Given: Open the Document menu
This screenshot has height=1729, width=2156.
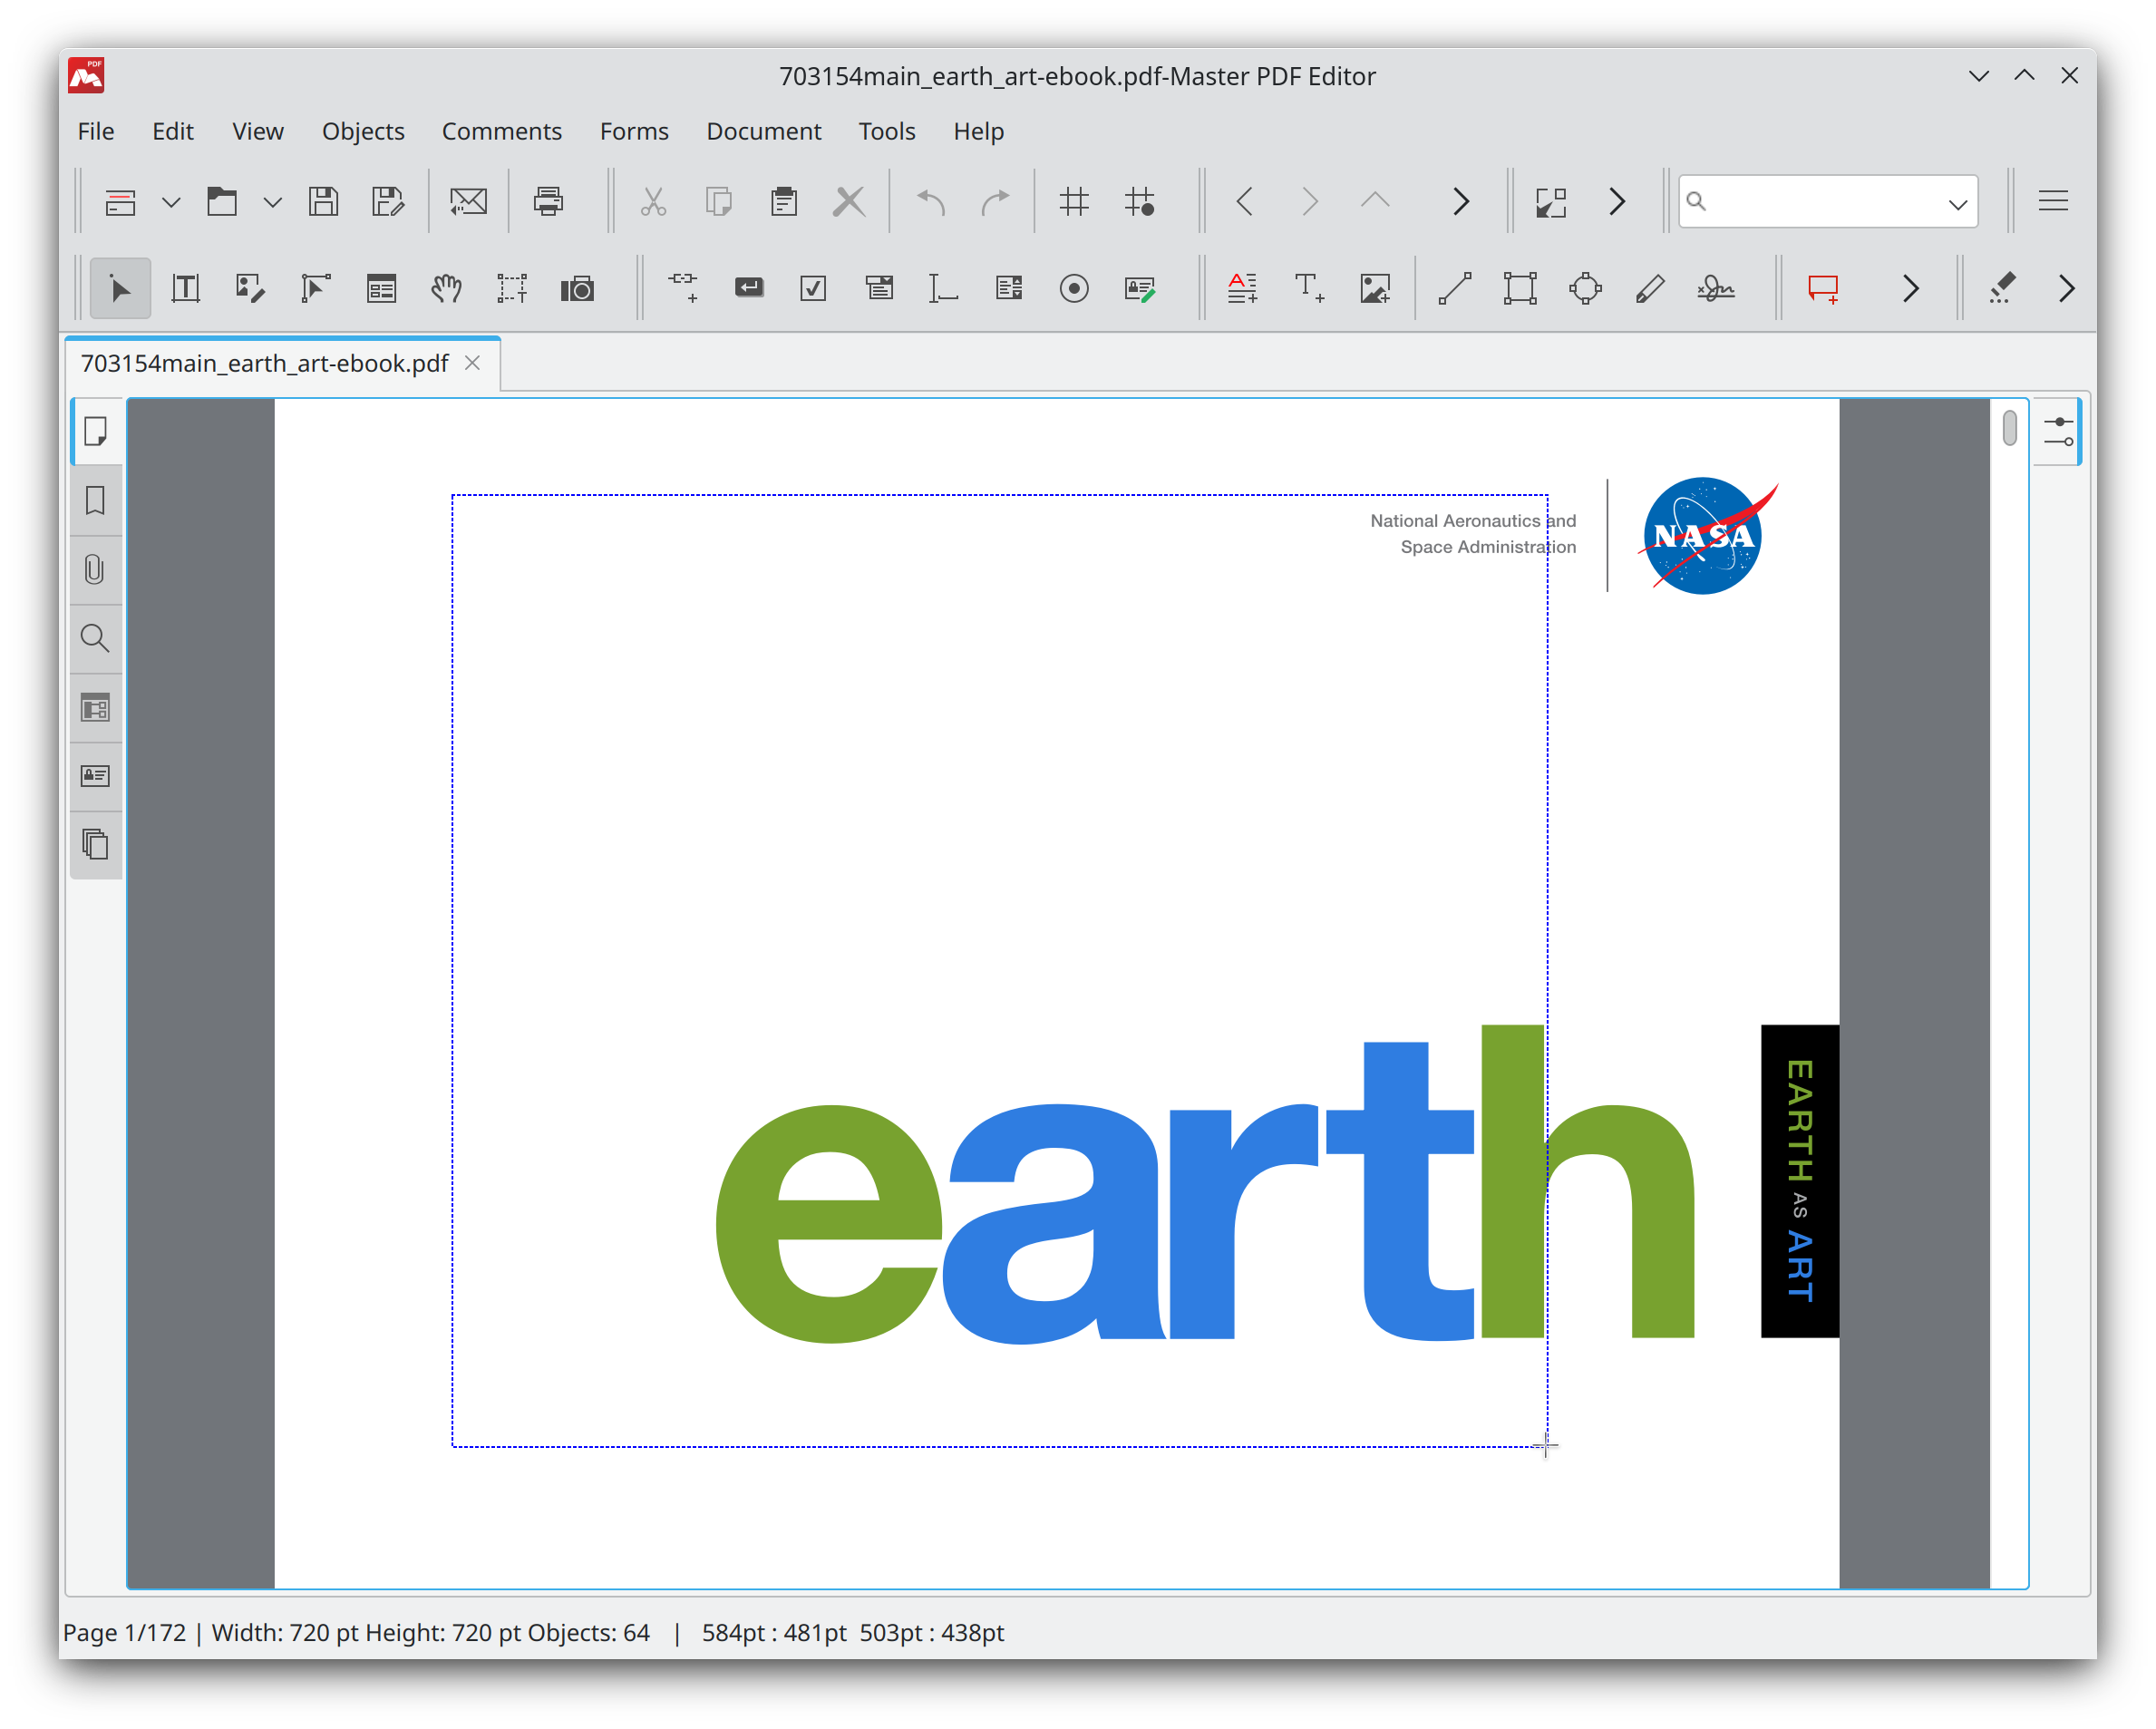Looking at the screenshot, I should 764,131.
